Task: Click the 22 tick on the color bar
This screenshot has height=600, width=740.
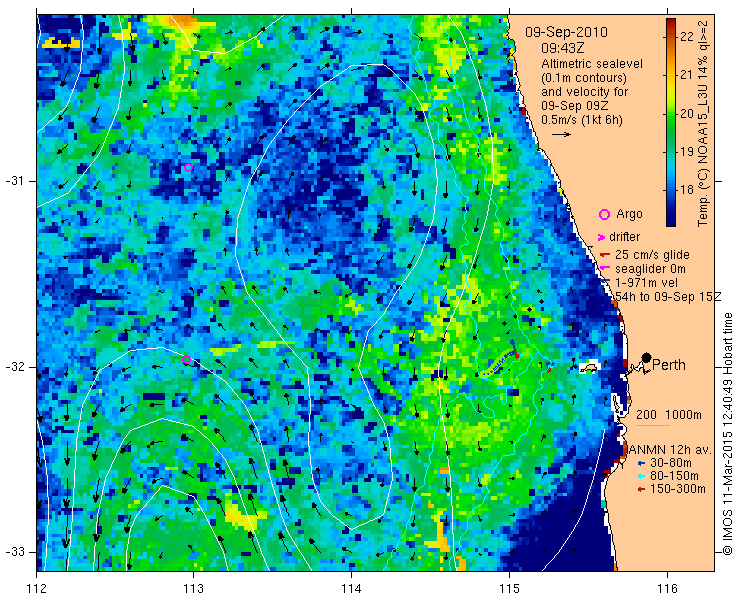Action: [x=687, y=36]
